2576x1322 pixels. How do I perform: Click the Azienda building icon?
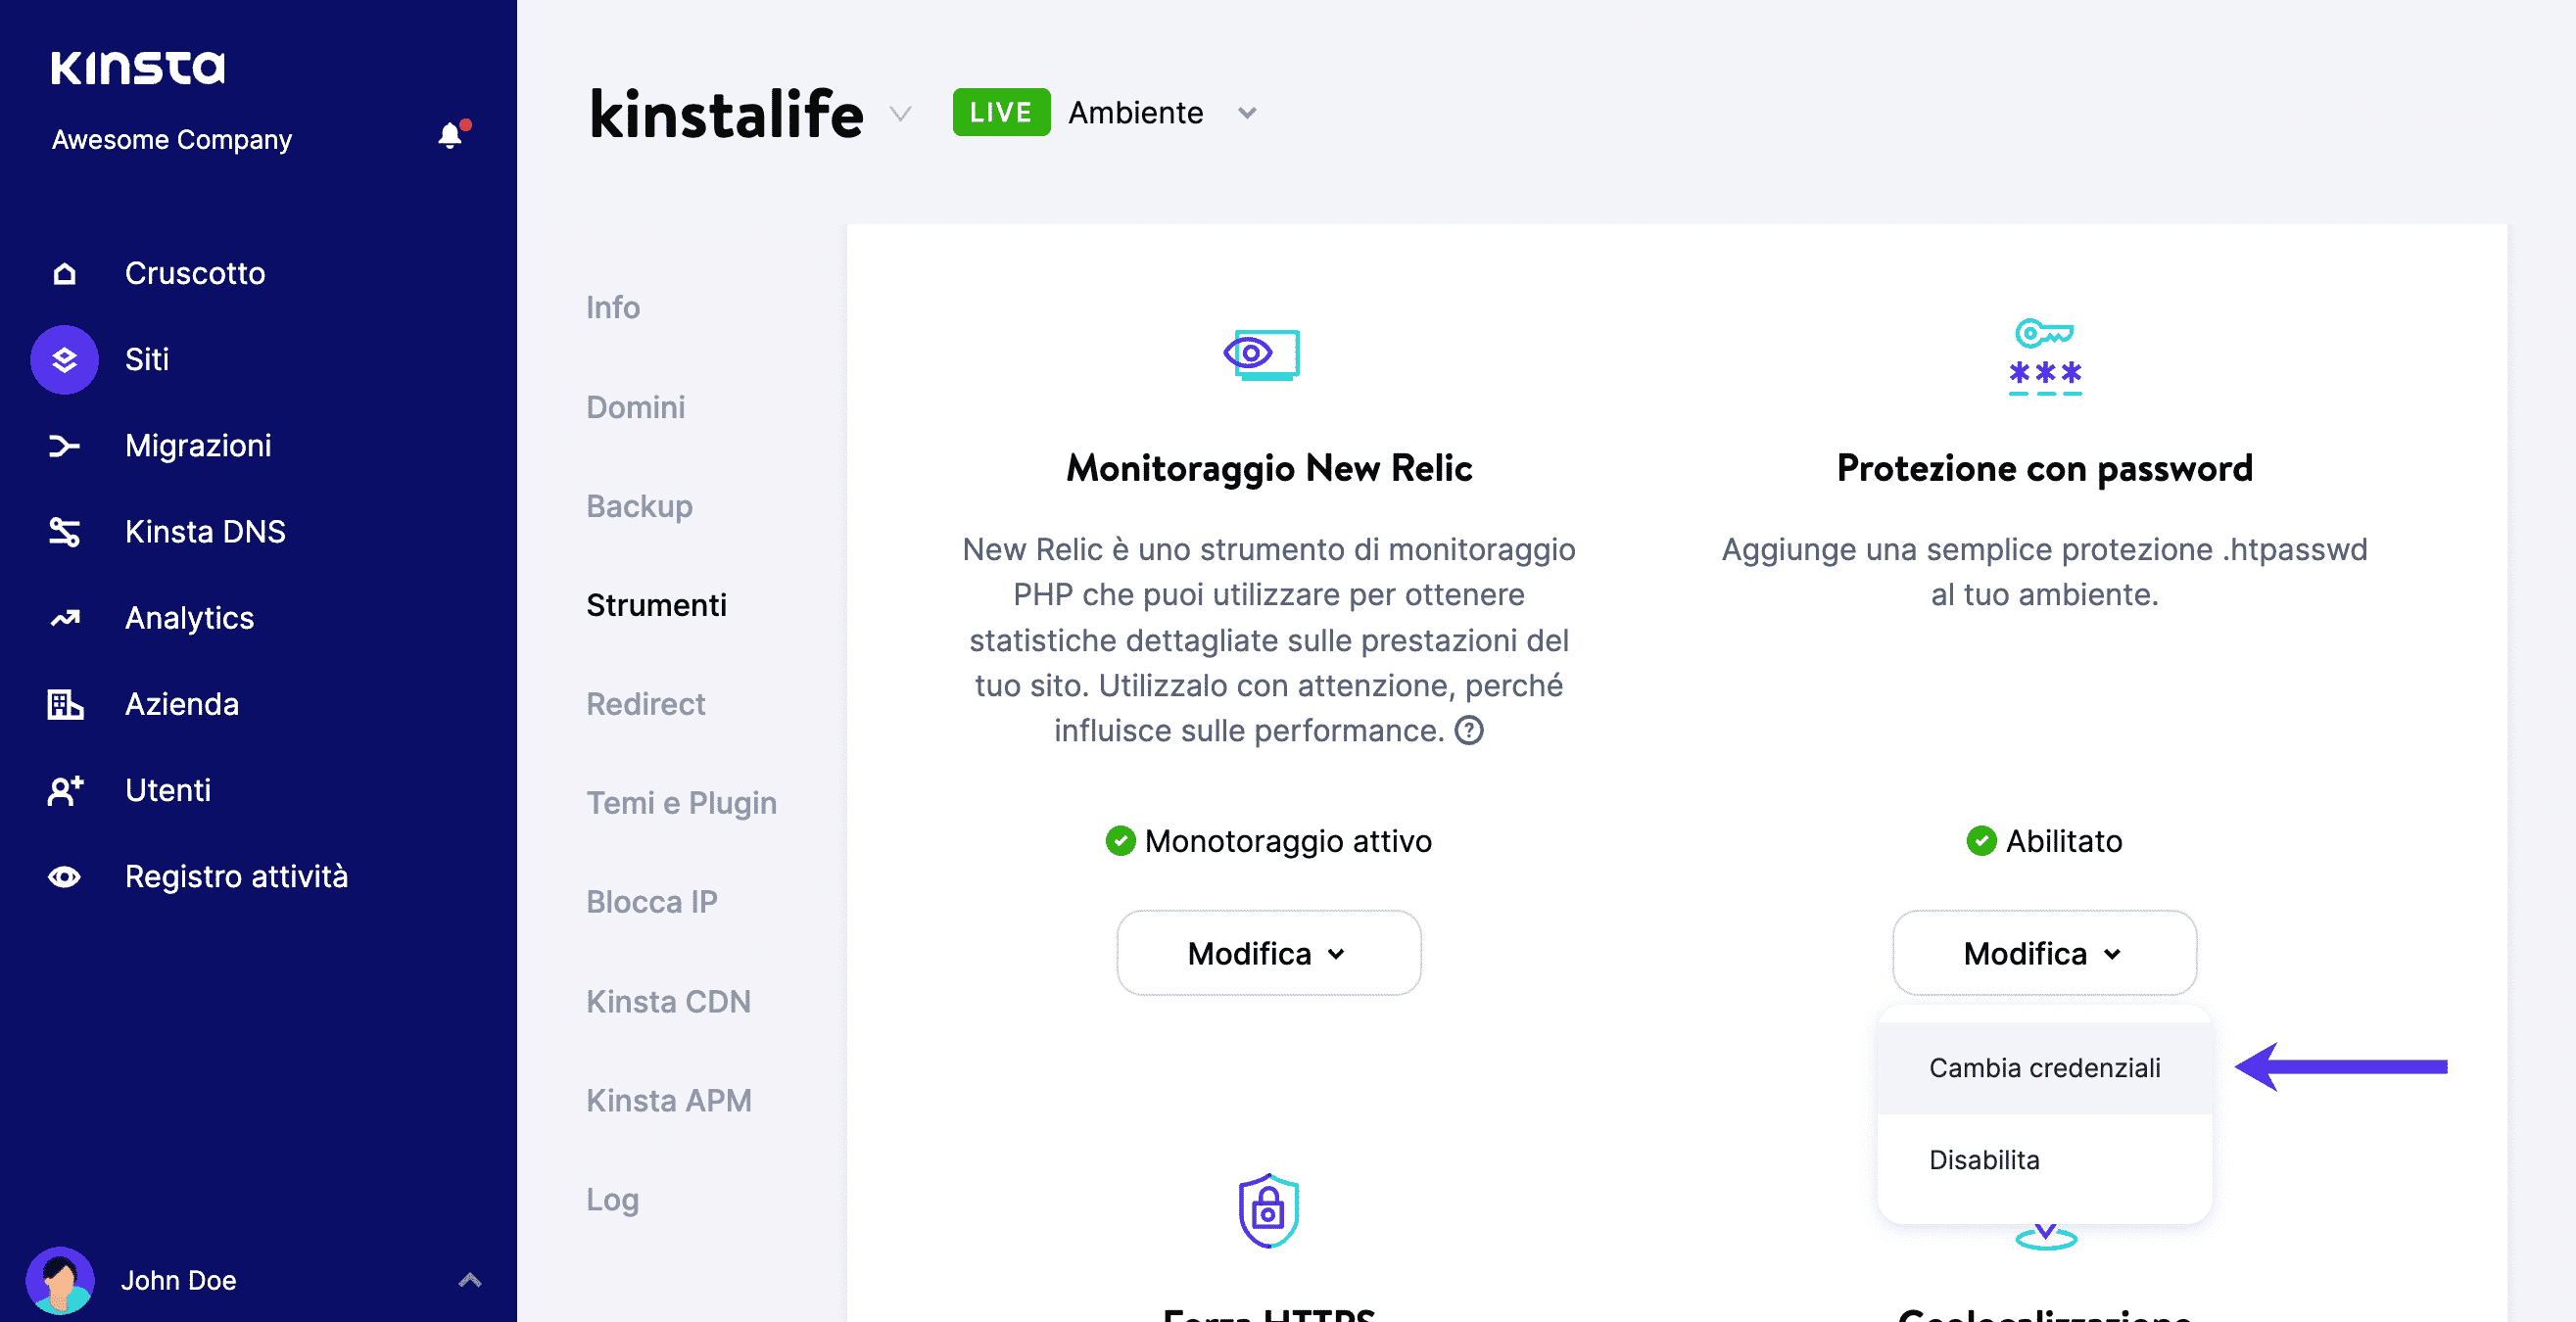click(65, 704)
